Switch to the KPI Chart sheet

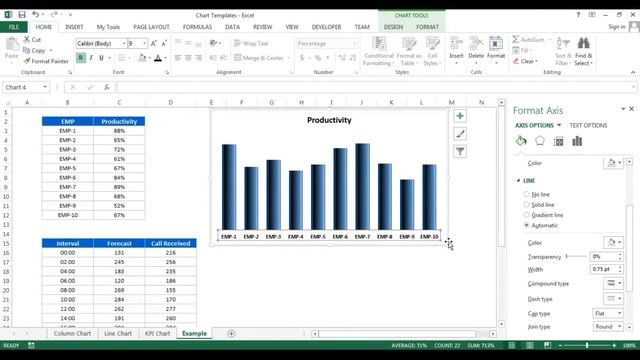pyautogui.click(x=157, y=333)
